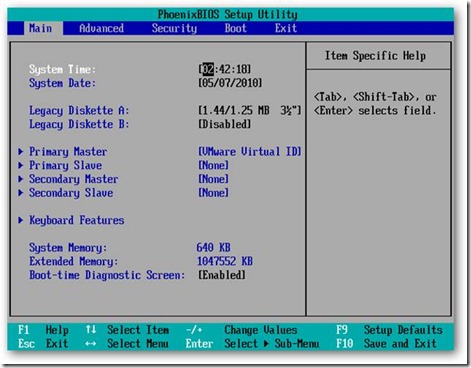Expand arrow next to Primary Master

[x=21, y=152]
